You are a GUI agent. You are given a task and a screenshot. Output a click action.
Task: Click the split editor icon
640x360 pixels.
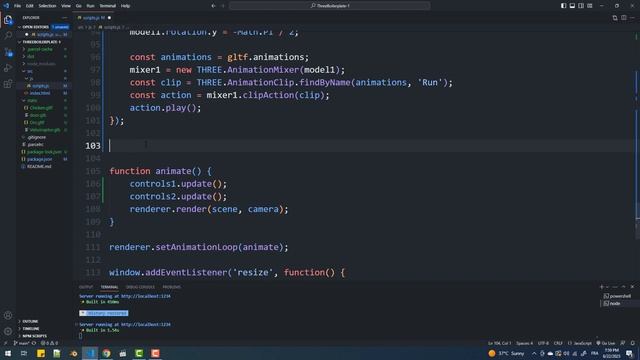click(624, 18)
